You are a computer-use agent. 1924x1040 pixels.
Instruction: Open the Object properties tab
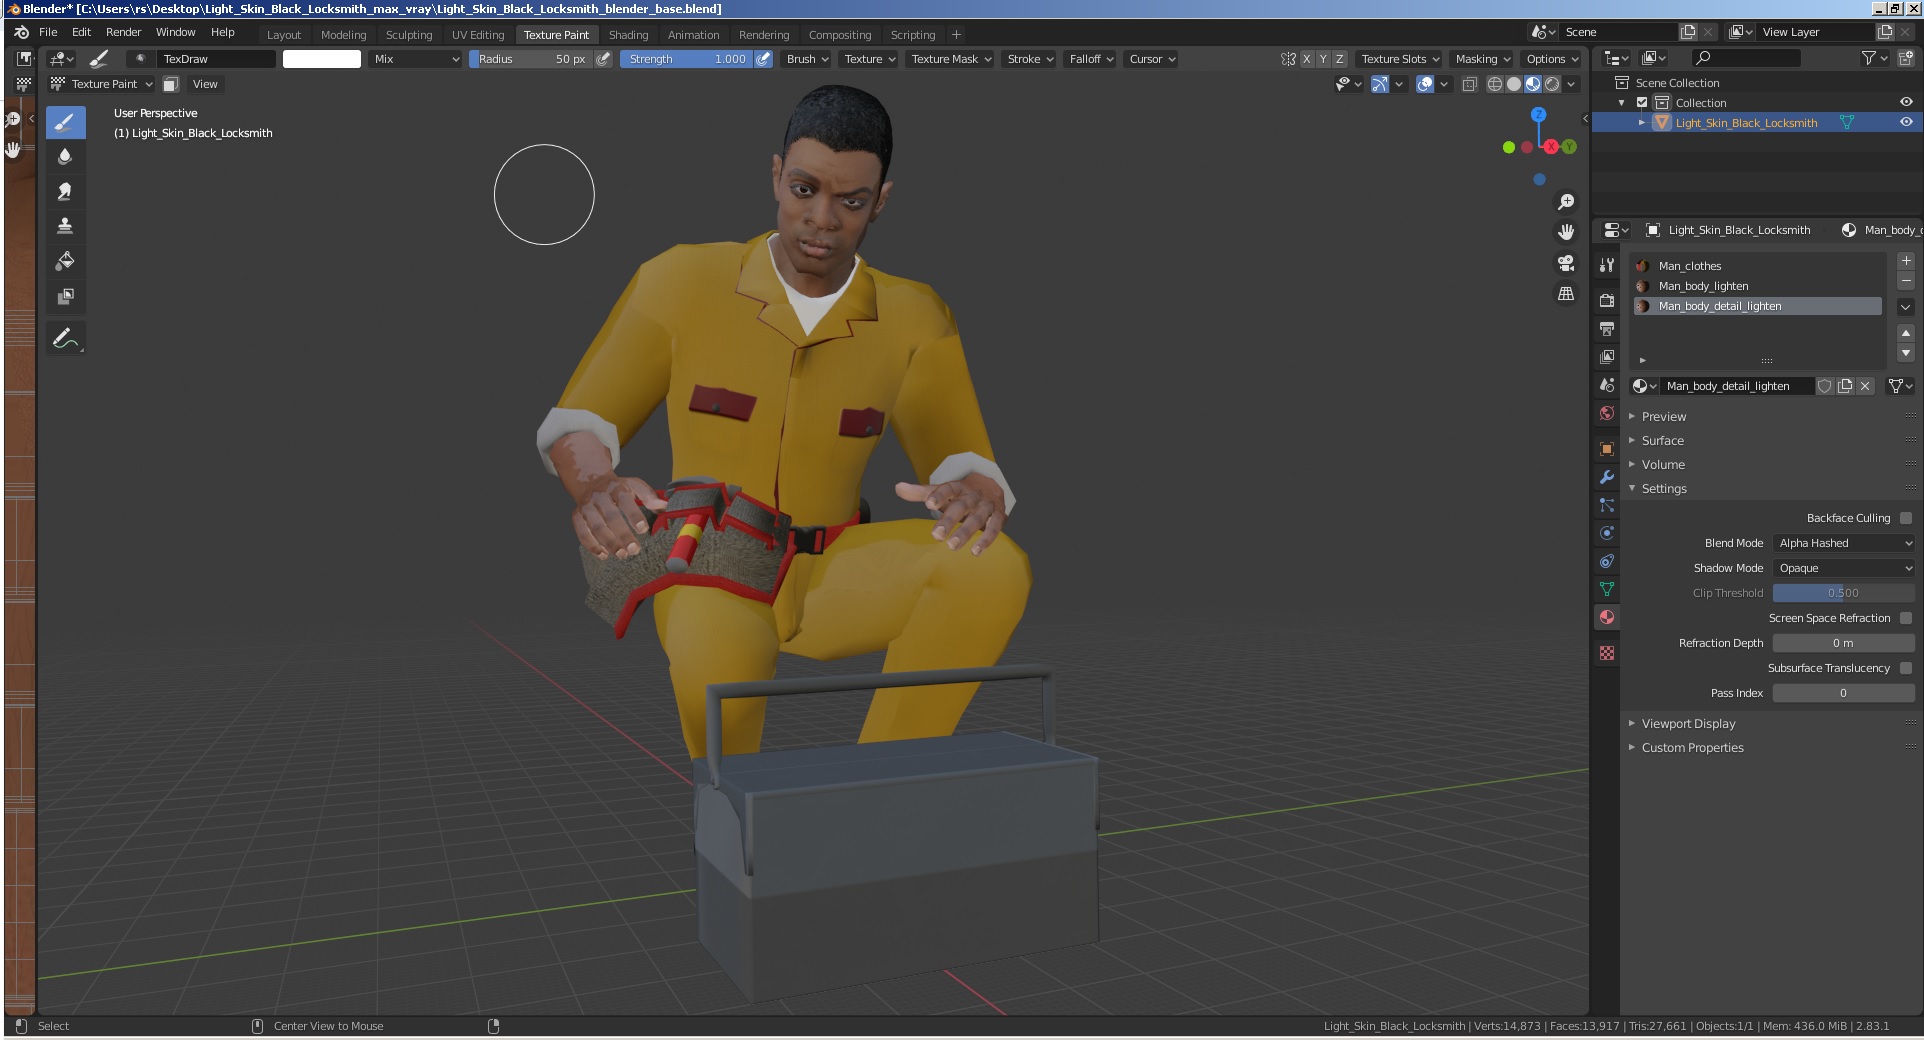[1607, 449]
